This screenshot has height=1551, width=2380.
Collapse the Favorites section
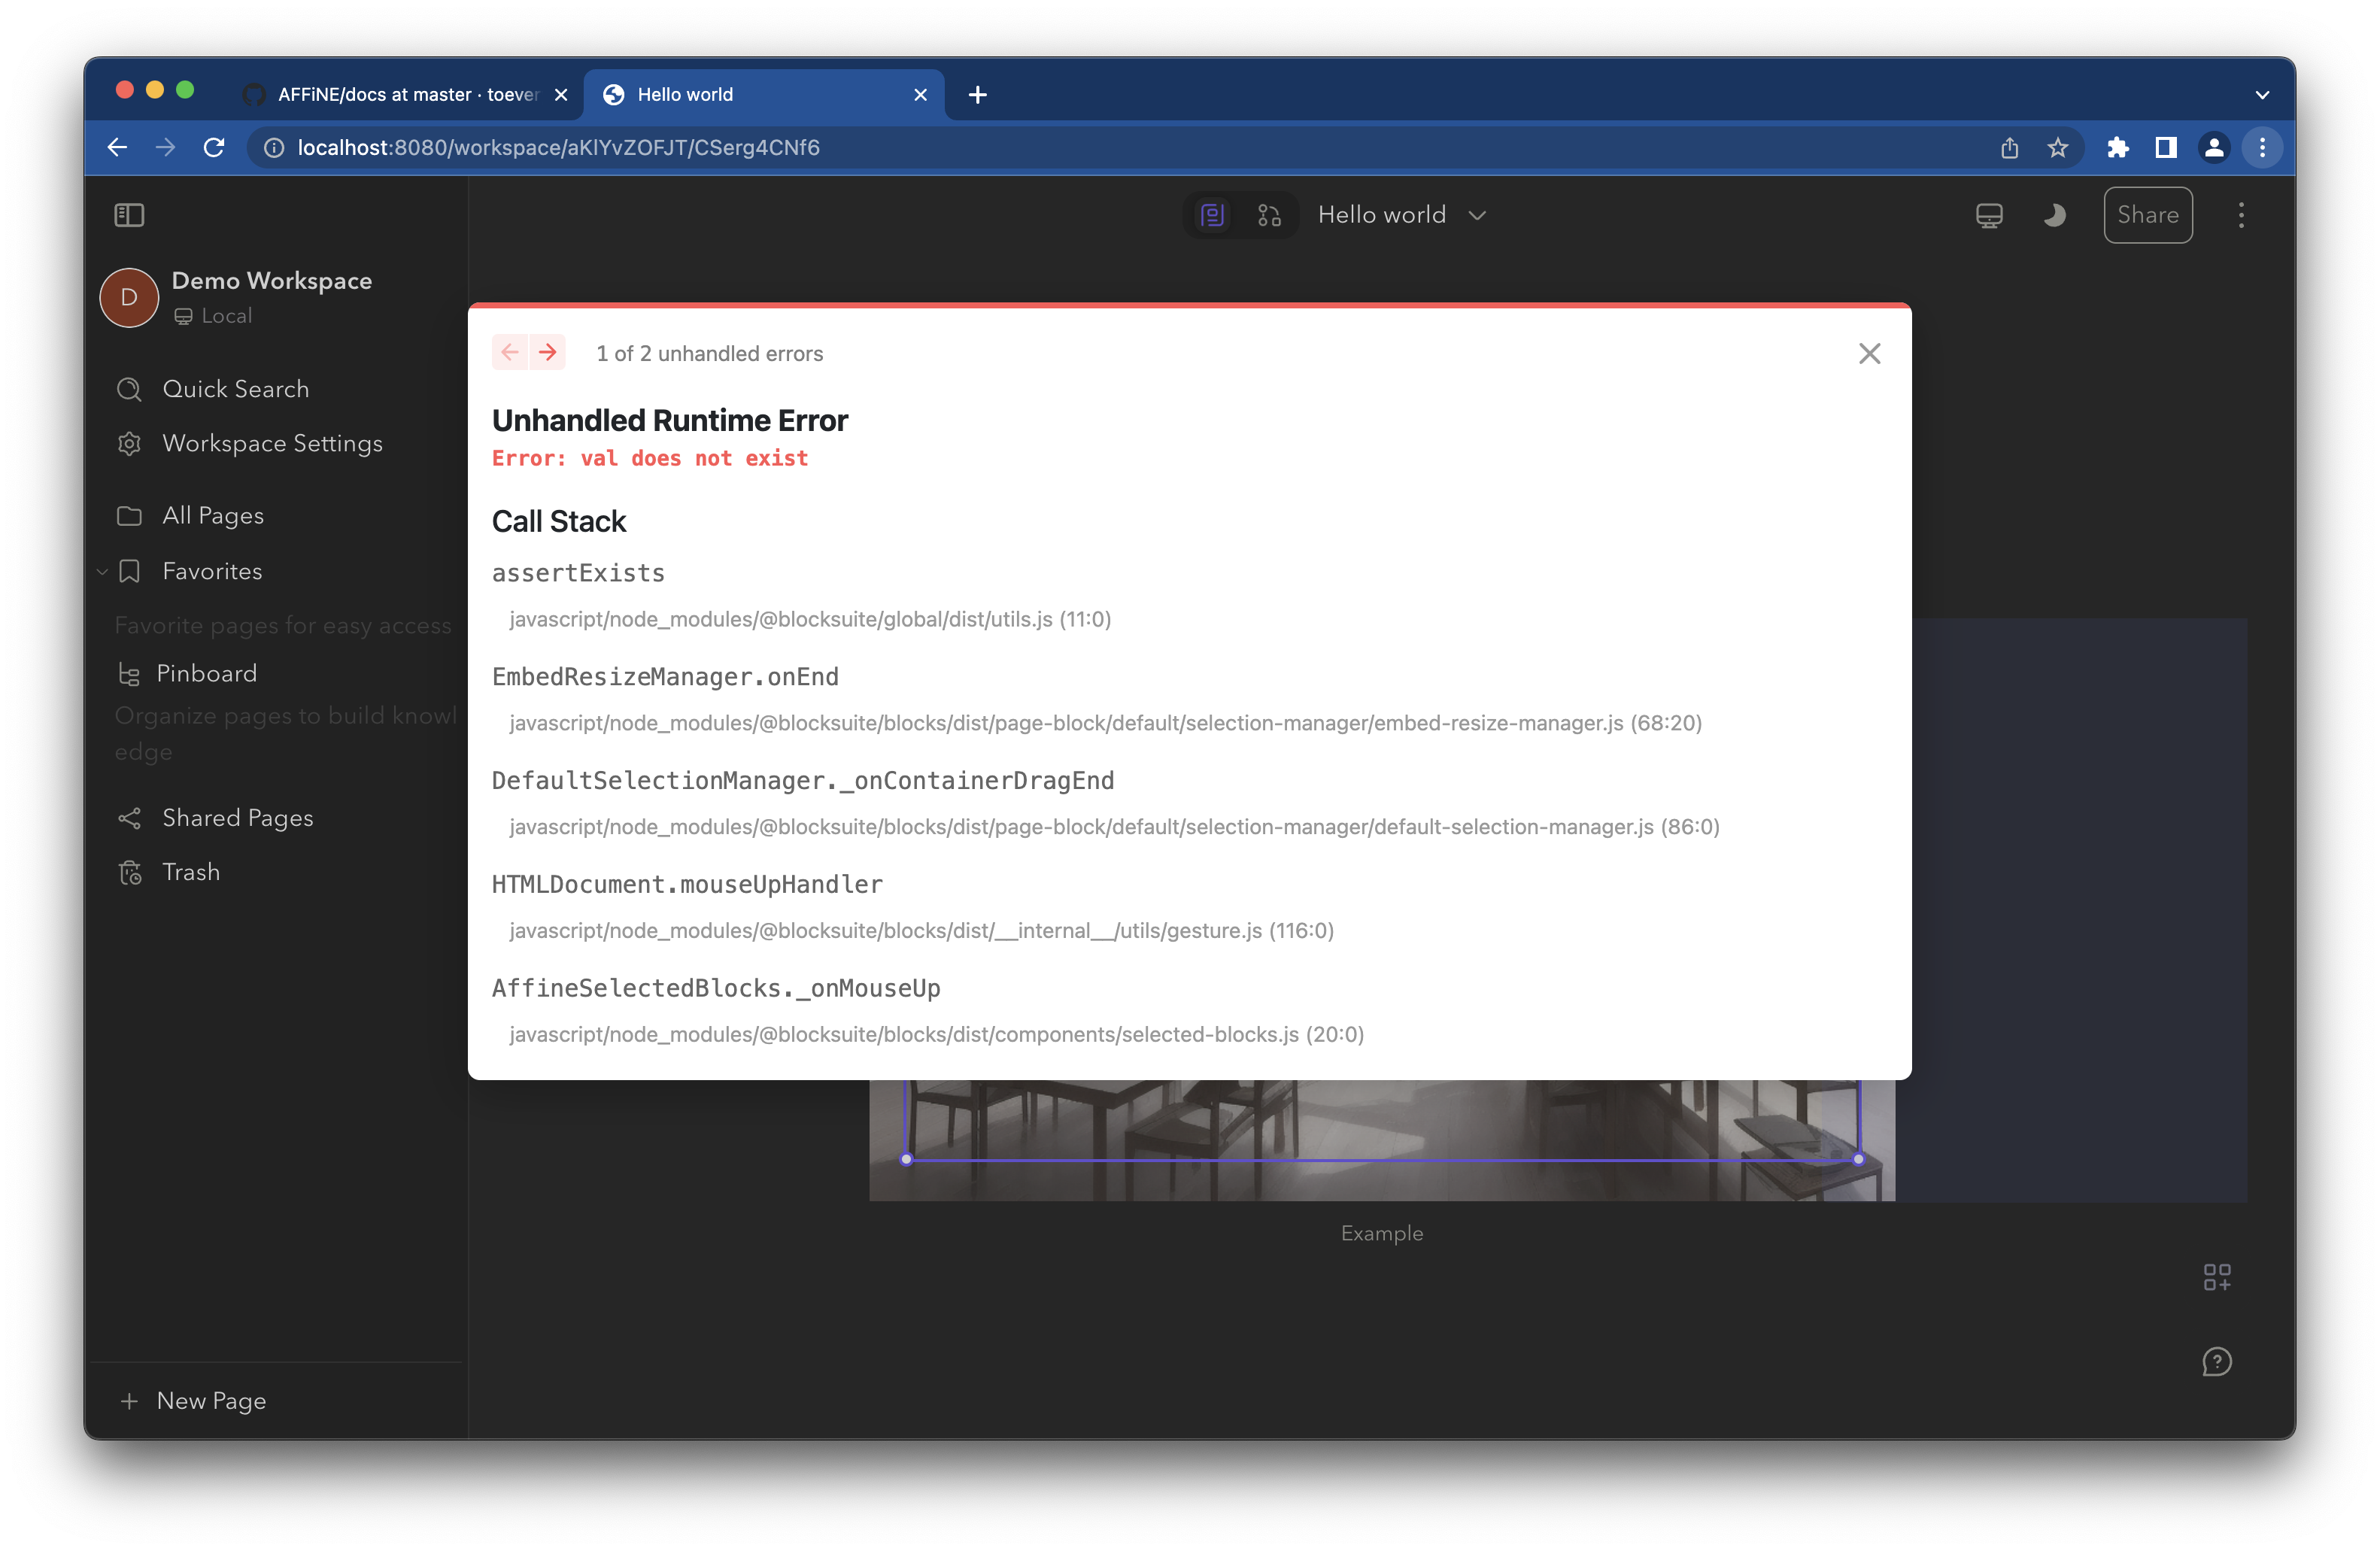(101, 571)
